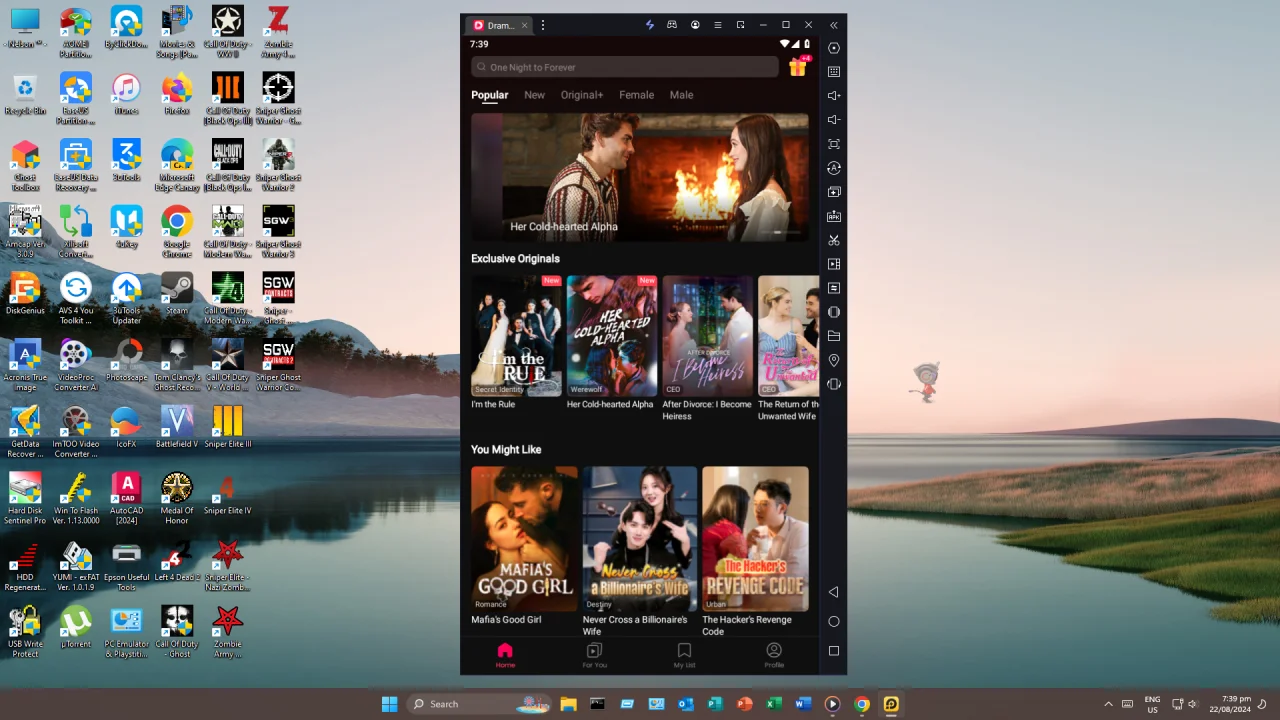Image resolution: width=1280 pixels, height=720 pixels.
Task: Open the gift icon with +4 badge
Action: click(797, 67)
